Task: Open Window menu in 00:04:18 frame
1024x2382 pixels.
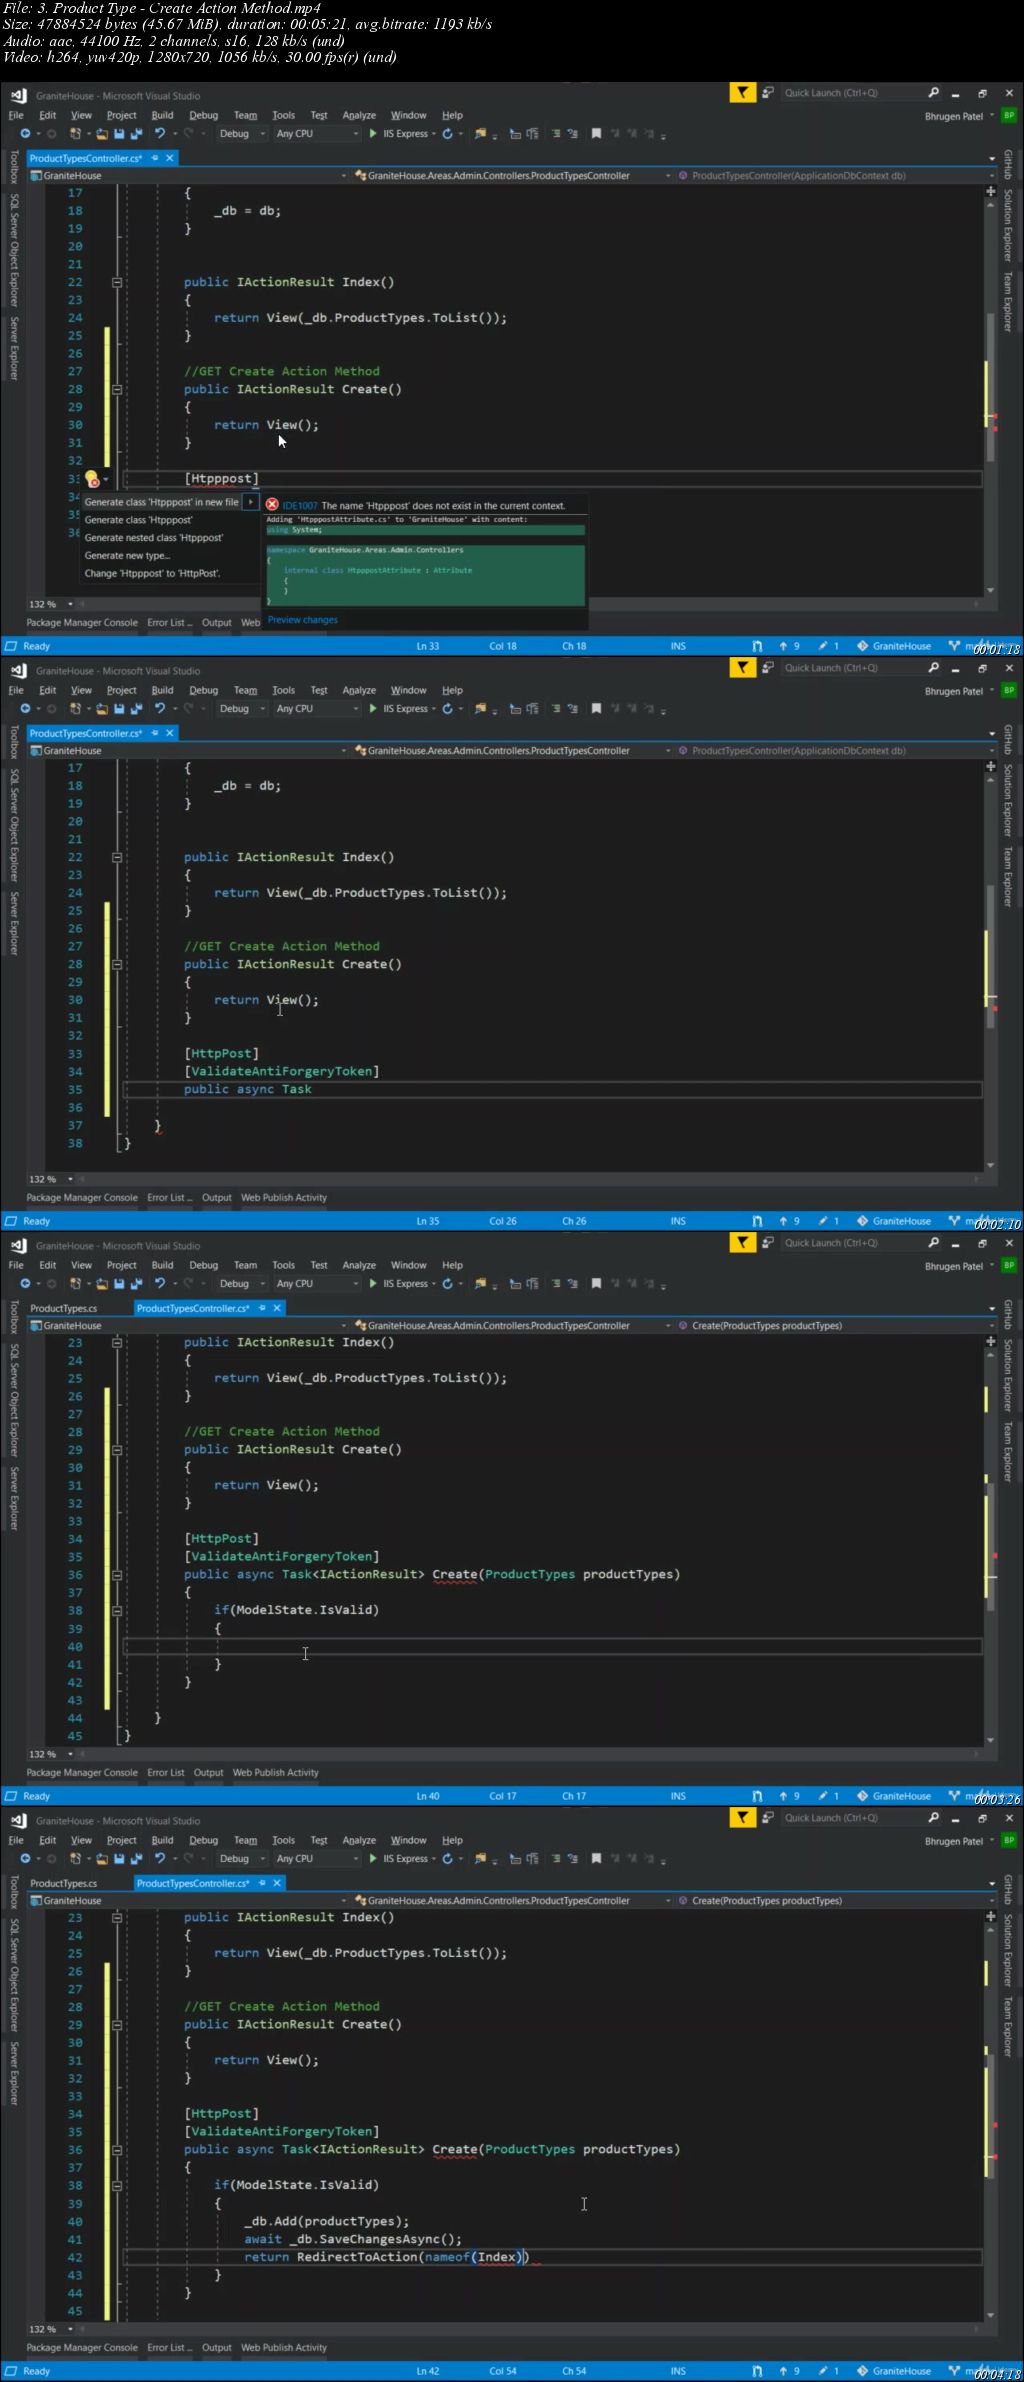Action: (408, 1840)
